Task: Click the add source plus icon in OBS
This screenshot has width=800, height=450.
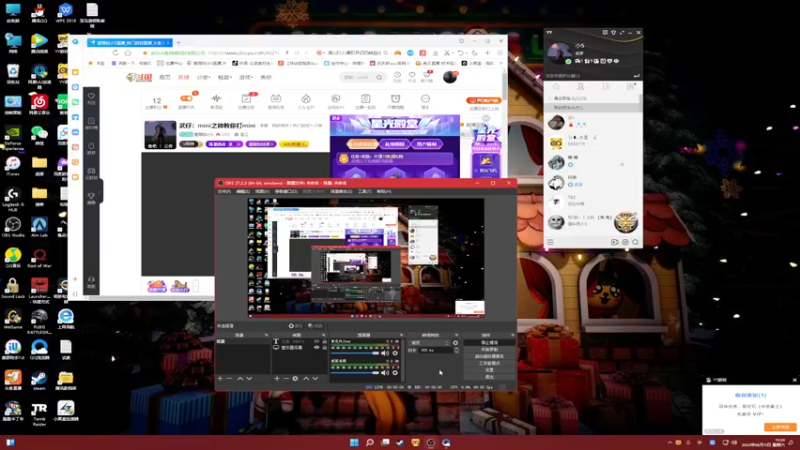Action: click(x=277, y=379)
